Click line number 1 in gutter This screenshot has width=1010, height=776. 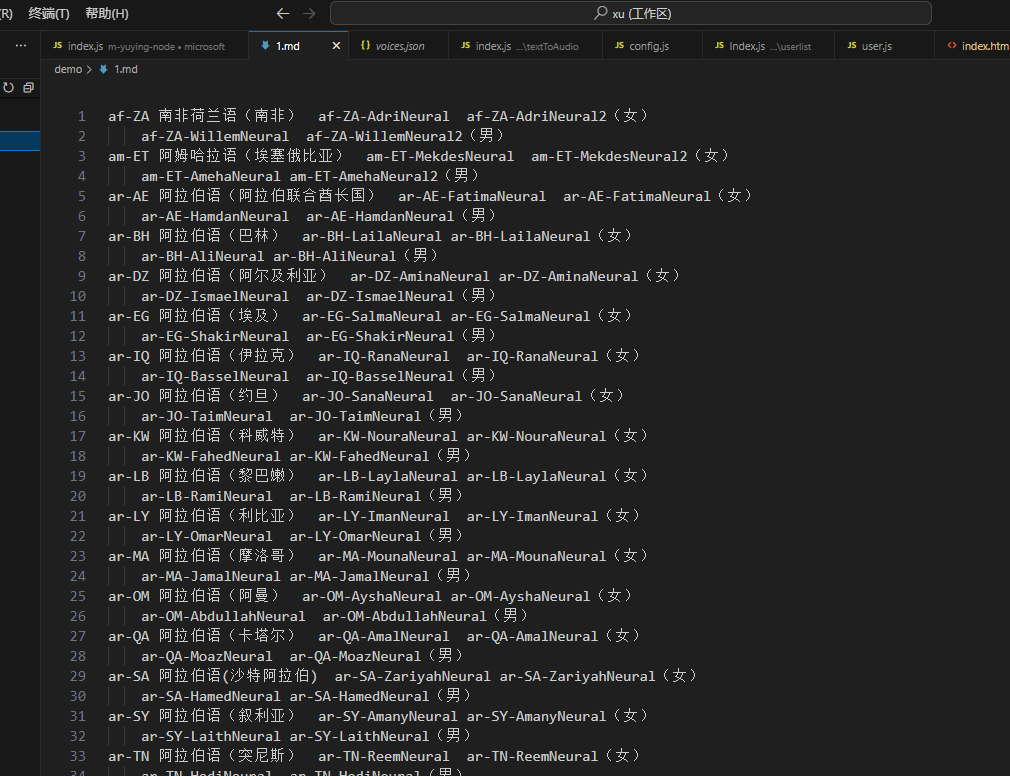(82, 117)
